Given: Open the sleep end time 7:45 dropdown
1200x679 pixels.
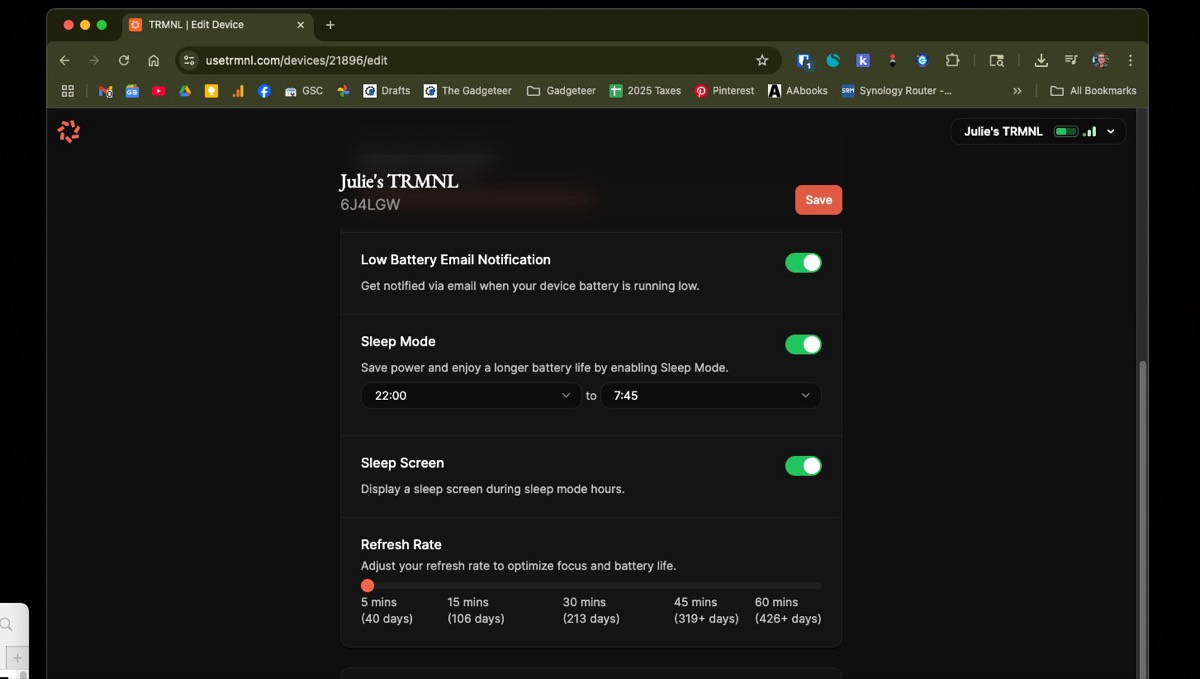Looking at the screenshot, I should point(710,396).
